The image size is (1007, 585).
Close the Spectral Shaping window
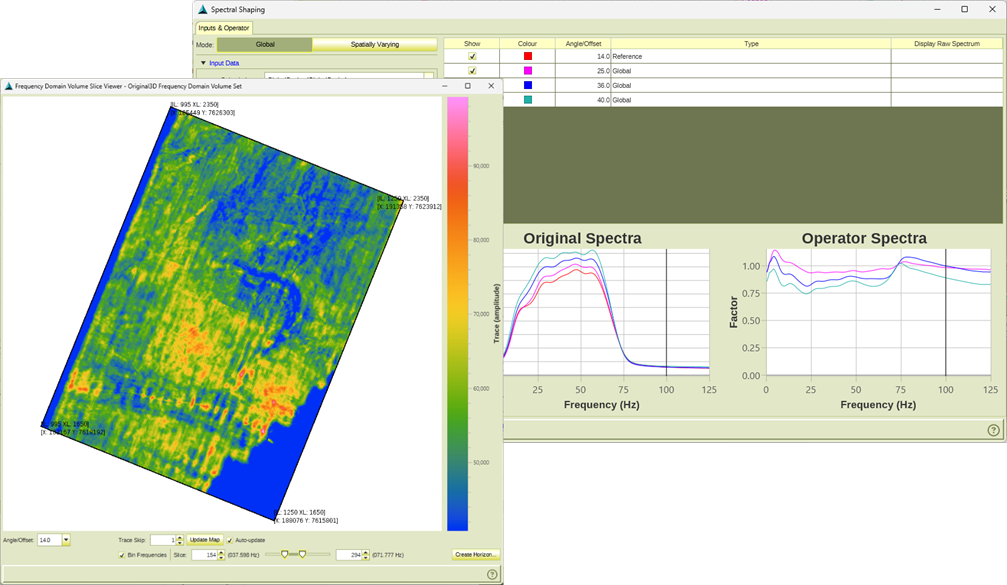[x=992, y=10]
